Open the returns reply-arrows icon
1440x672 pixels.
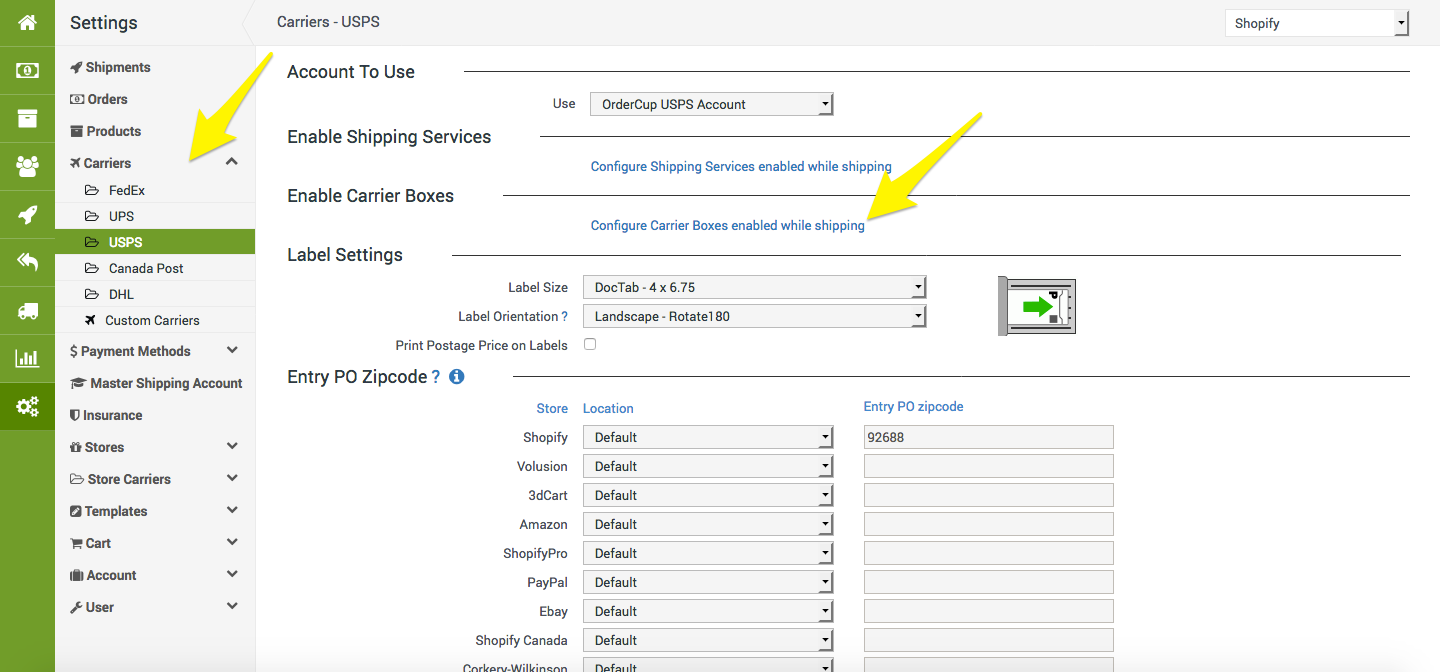[x=27, y=262]
